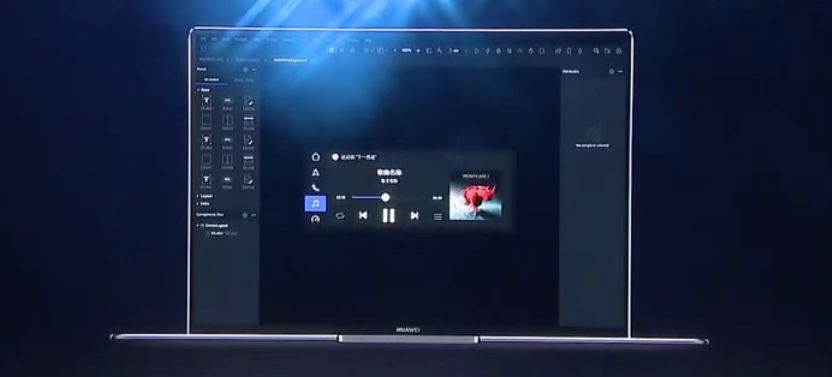Open the gauge icon below the music icon

point(316,219)
